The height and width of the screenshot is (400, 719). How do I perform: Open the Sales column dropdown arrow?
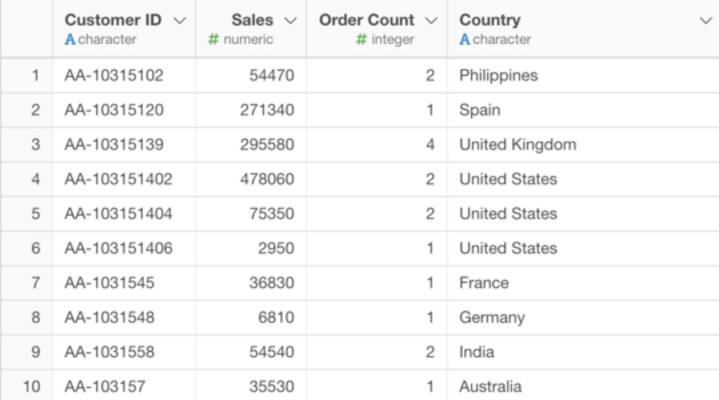coord(290,20)
